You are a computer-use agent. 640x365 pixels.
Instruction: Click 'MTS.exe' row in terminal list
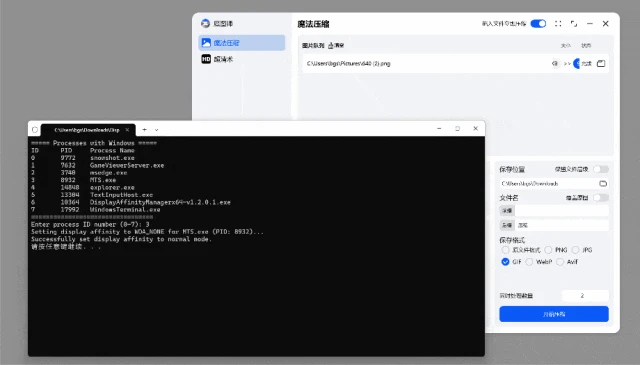point(103,180)
